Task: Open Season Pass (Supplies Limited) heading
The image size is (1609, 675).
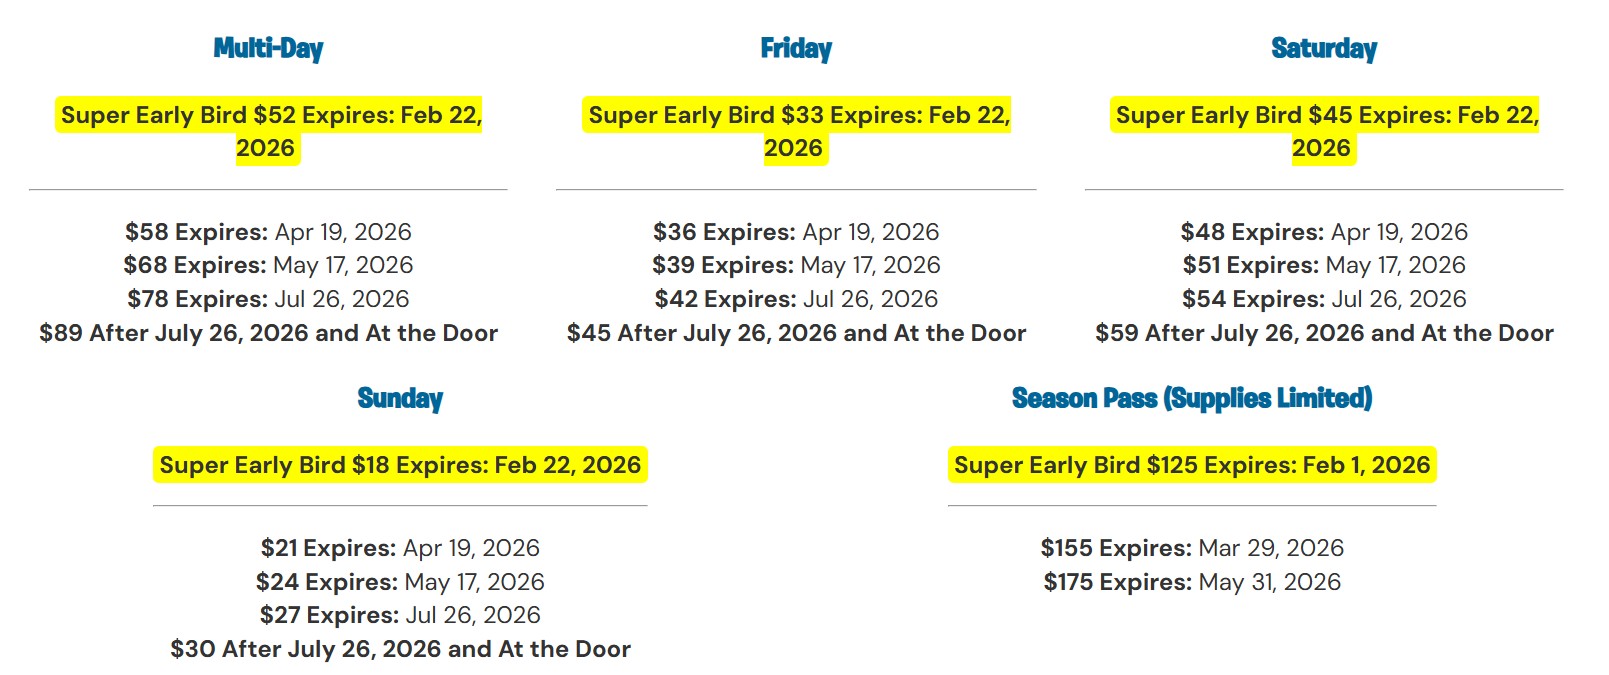Action: tap(1192, 398)
